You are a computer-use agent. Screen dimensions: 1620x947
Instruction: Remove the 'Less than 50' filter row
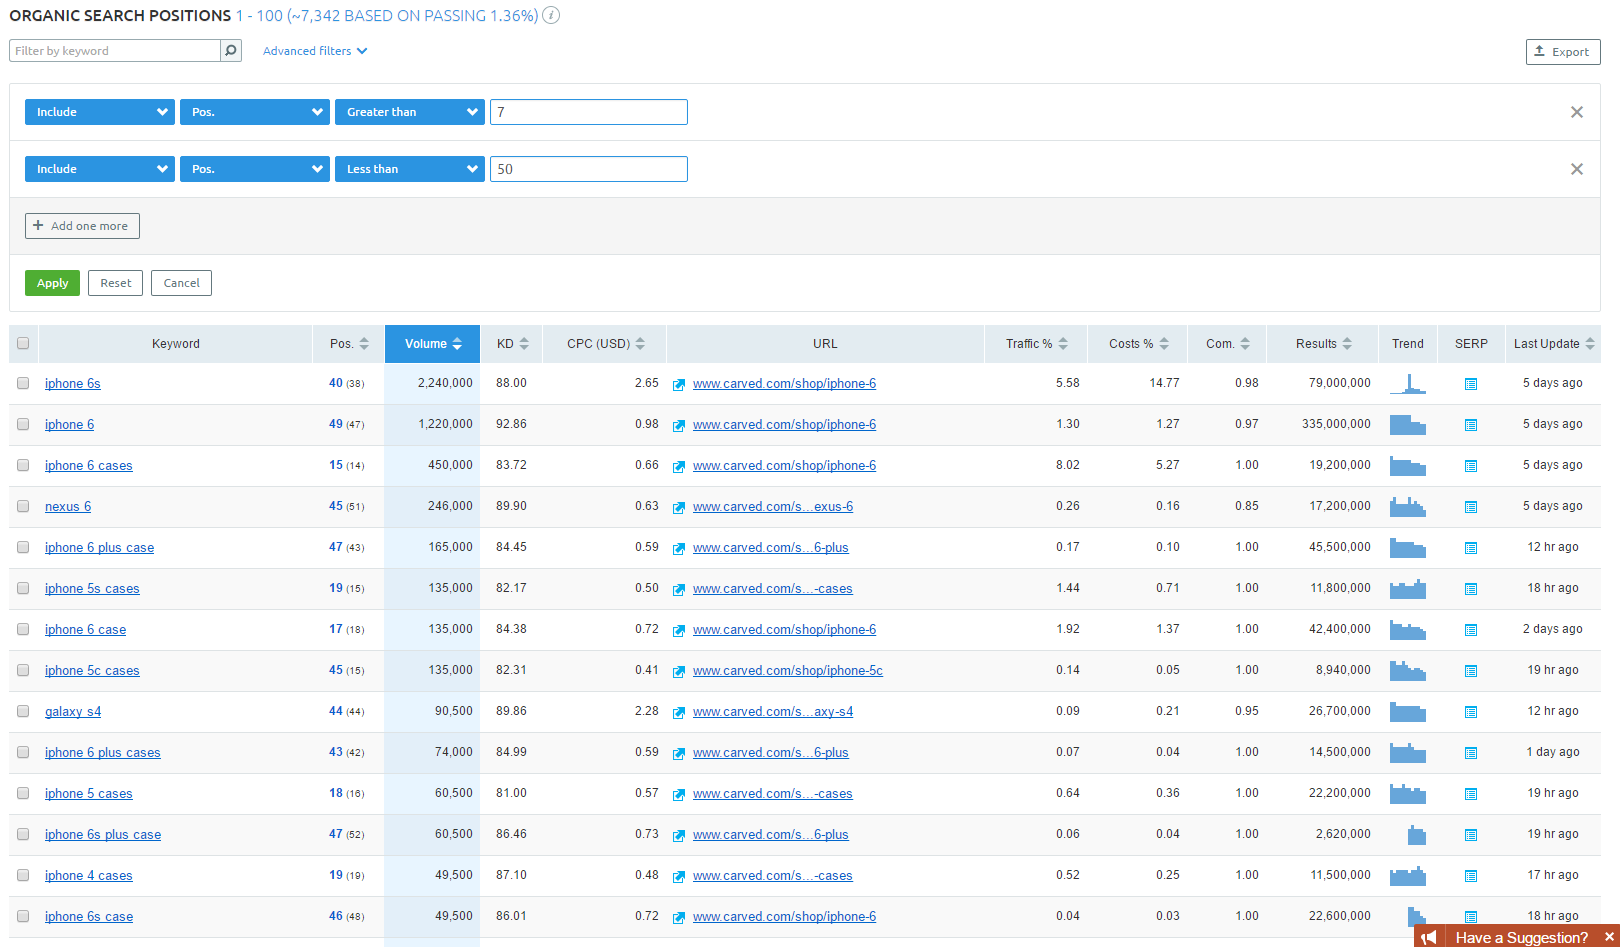point(1576,169)
